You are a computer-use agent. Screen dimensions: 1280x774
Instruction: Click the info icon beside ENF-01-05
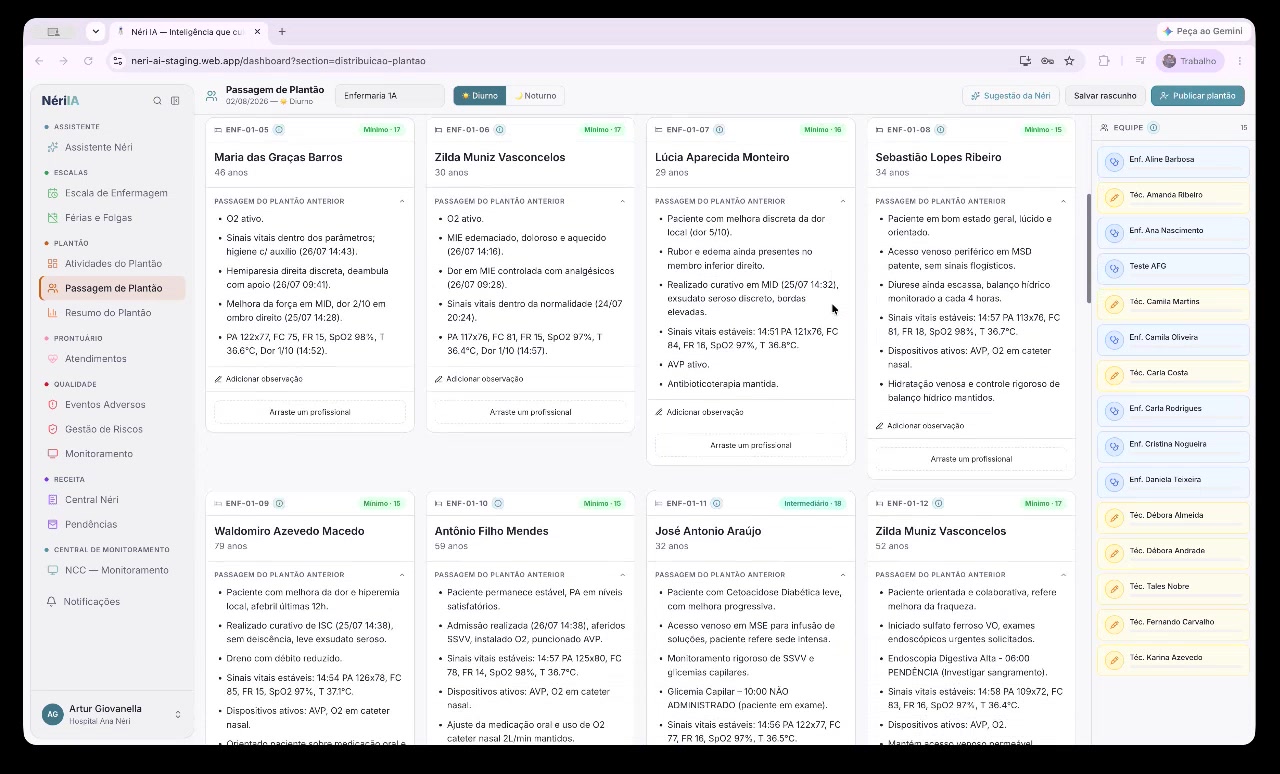click(279, 130)
